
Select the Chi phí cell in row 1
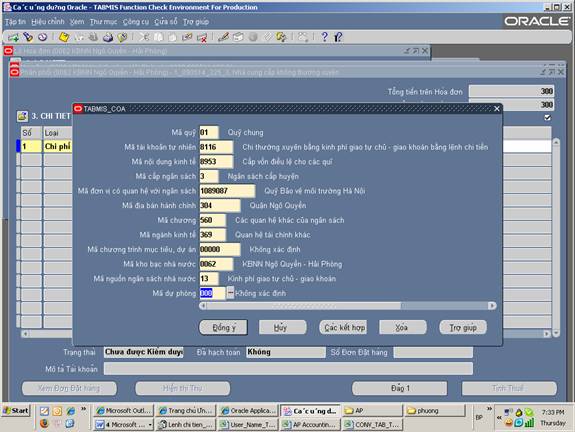tap(58, 146)
